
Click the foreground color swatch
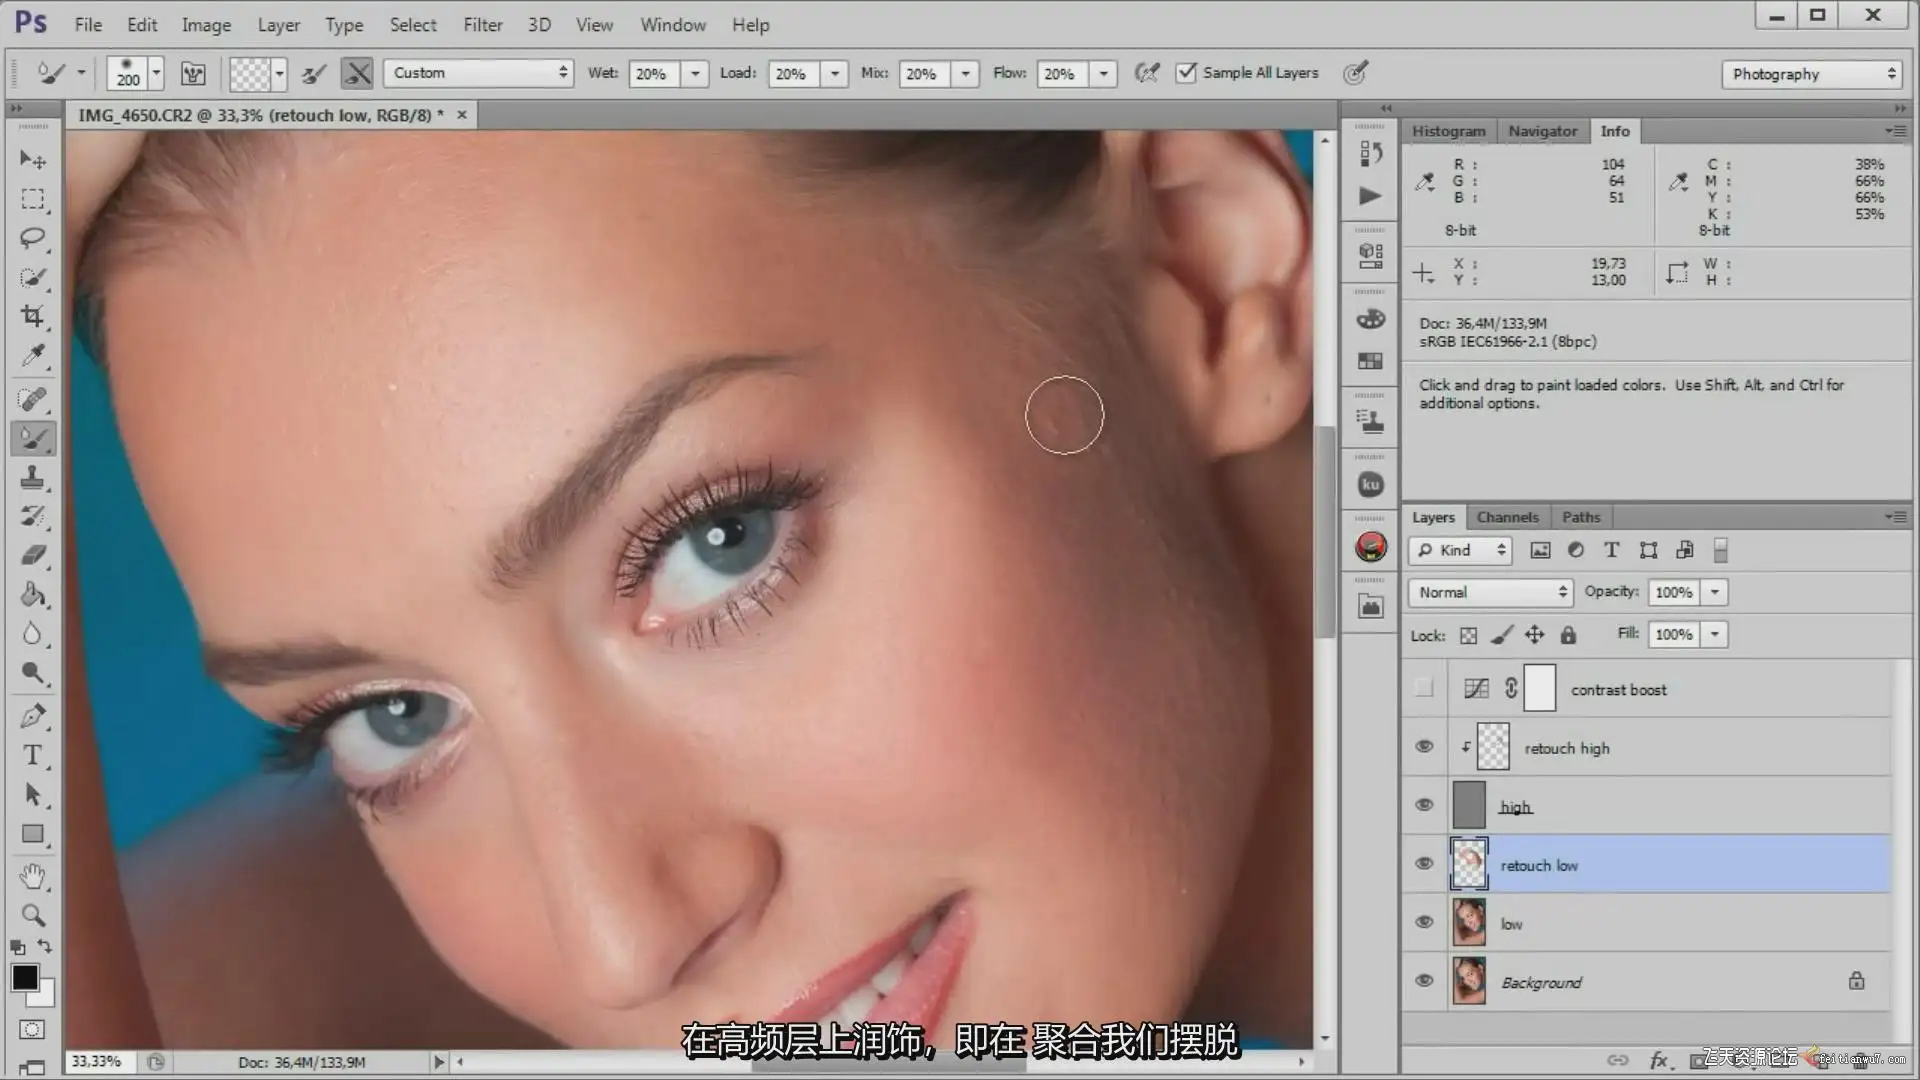[25, 977]
